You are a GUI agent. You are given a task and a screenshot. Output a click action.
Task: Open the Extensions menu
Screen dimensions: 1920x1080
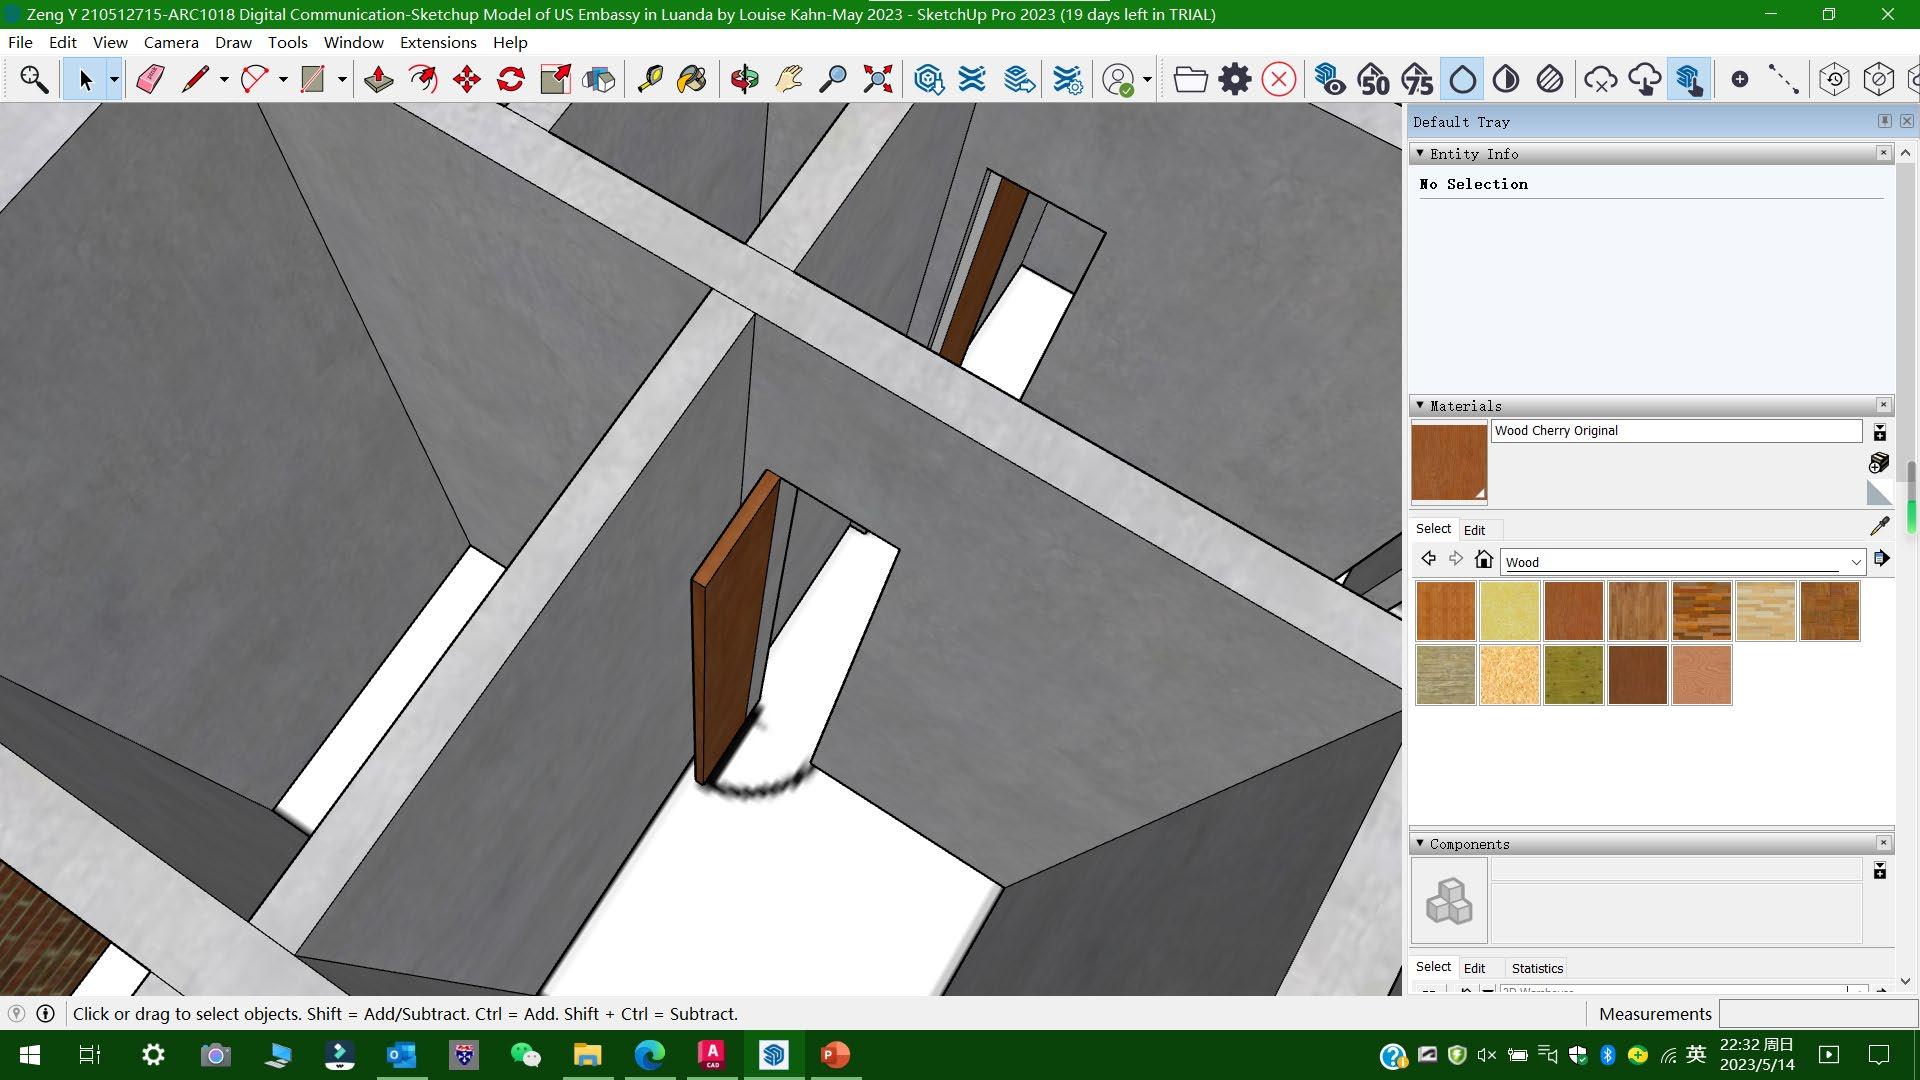tap(437, 42)
